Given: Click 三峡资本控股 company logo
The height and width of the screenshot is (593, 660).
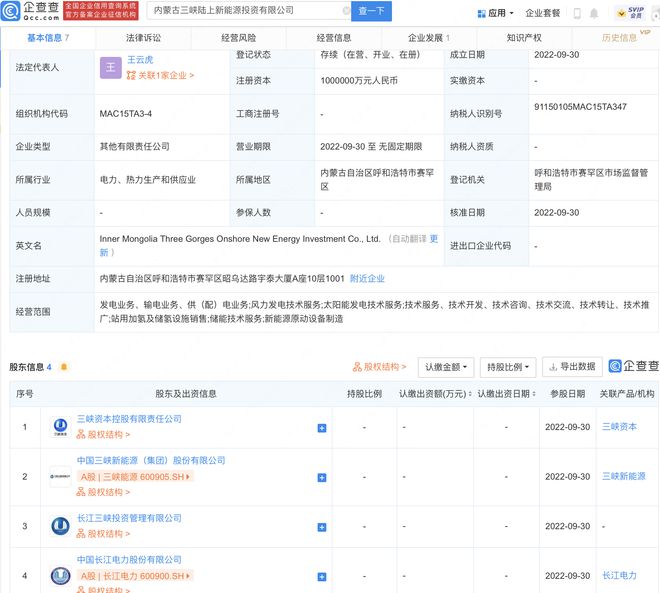Looking at the screenshot, I should pos(60,427).
